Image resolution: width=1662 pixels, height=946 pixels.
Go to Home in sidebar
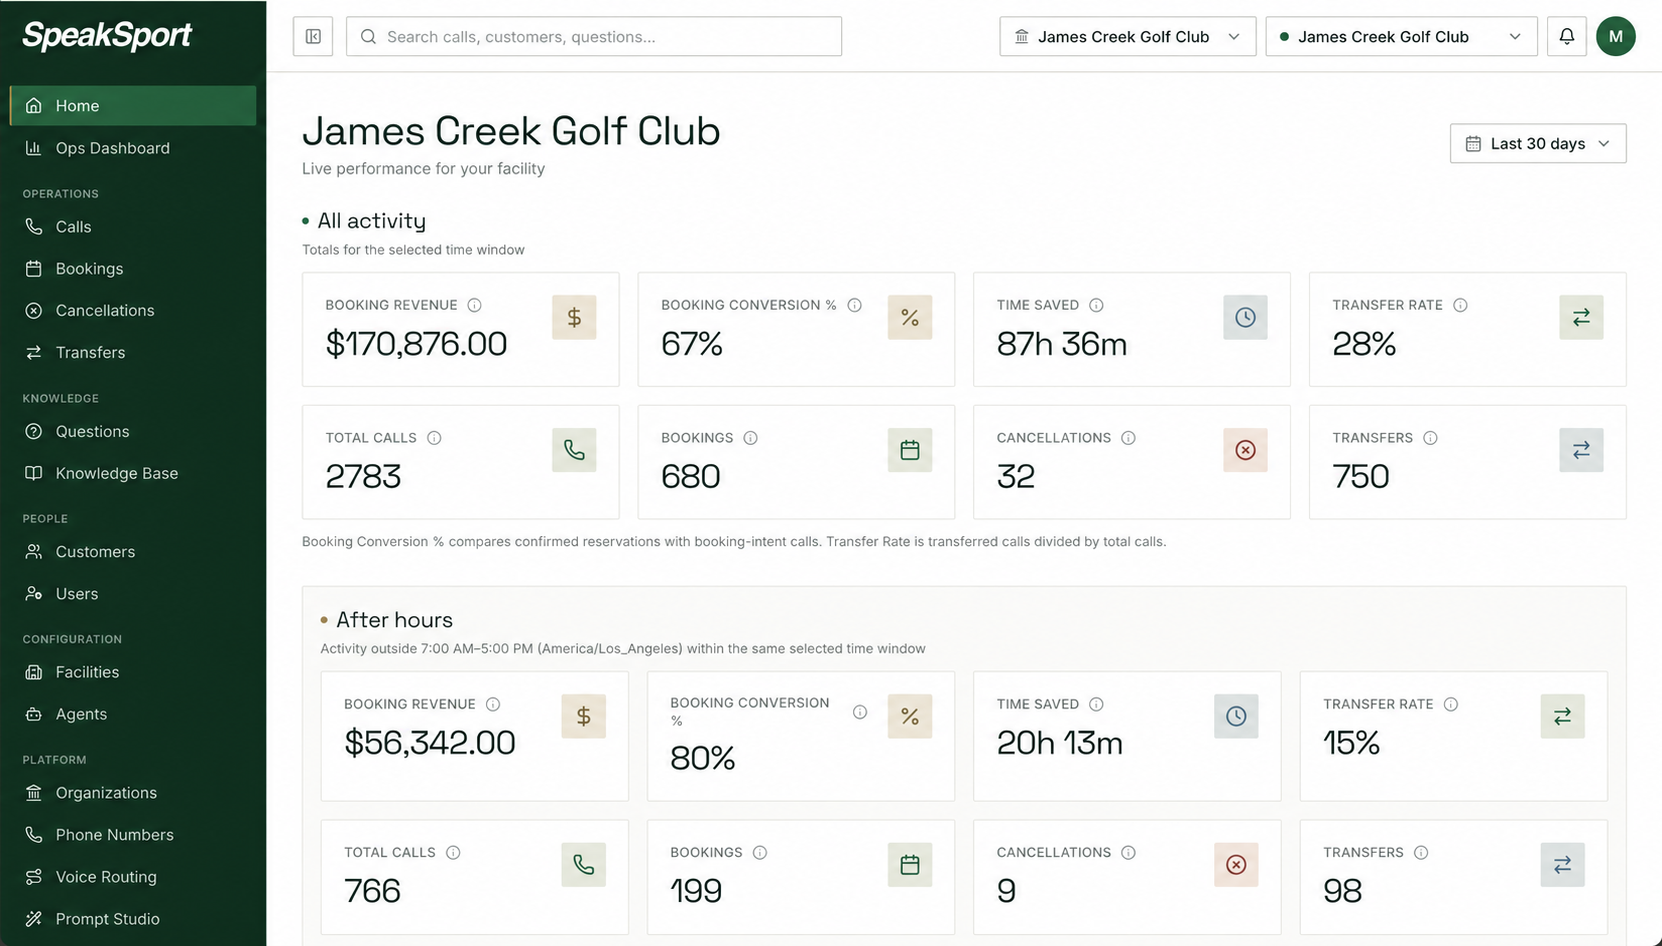[x=133, y=106]
